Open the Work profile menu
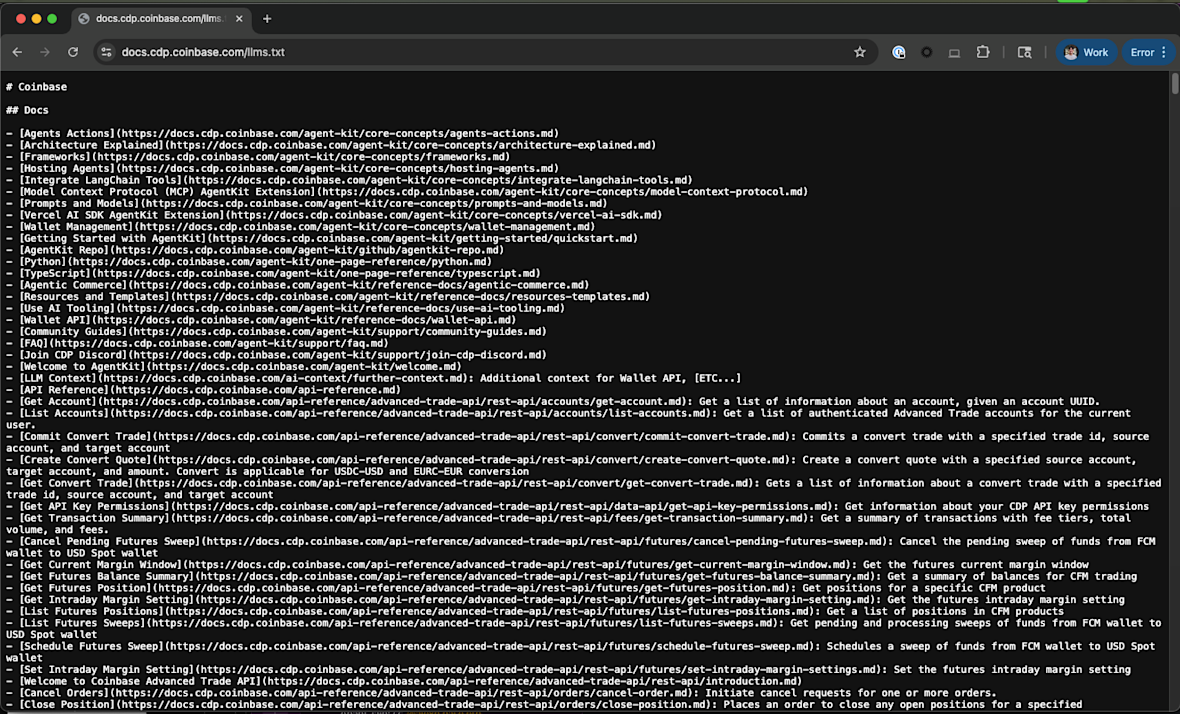The width and height of the screenshot is (1180, 714). tap(1086, 52)
